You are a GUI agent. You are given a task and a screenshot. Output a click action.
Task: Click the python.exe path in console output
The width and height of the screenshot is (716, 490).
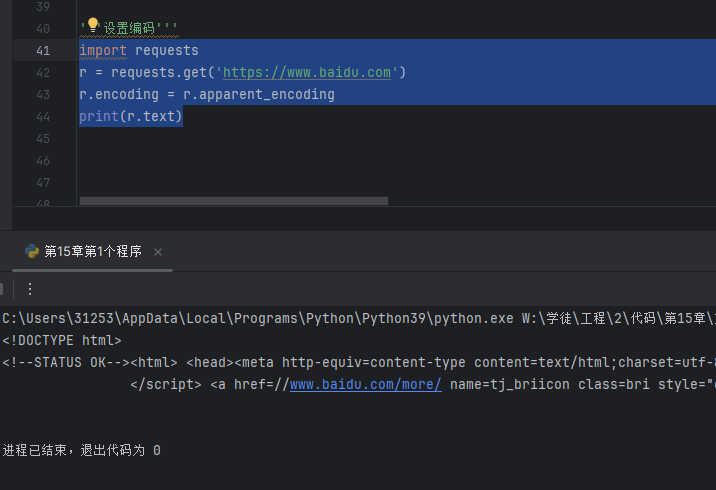(258, 318)
